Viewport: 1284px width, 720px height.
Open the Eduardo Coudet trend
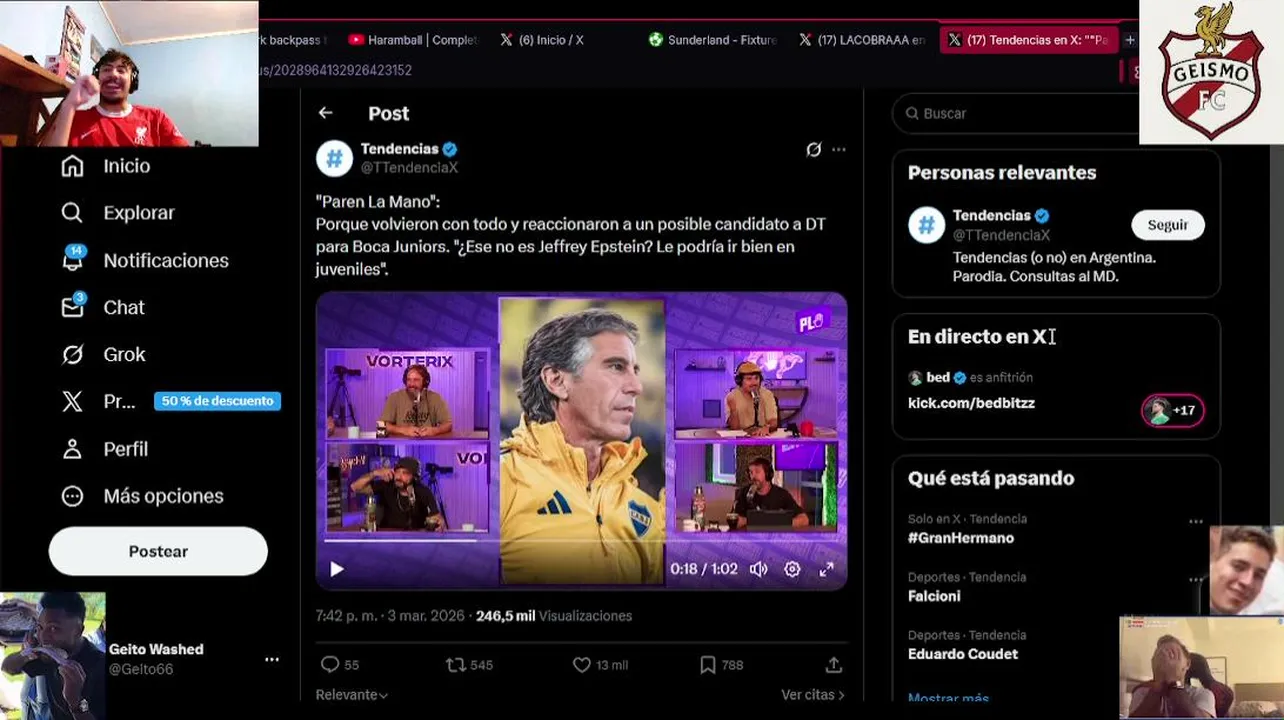tap(963, 654)
